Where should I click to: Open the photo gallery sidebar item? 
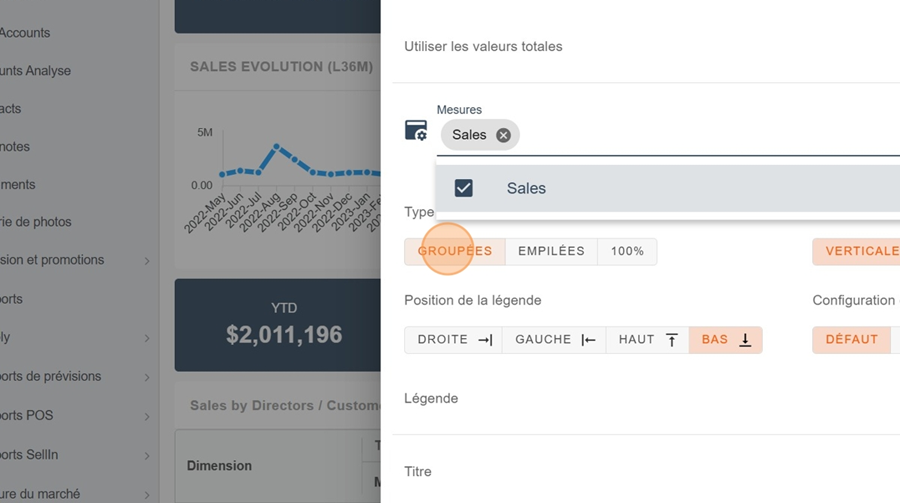click(x=36, y=222)
